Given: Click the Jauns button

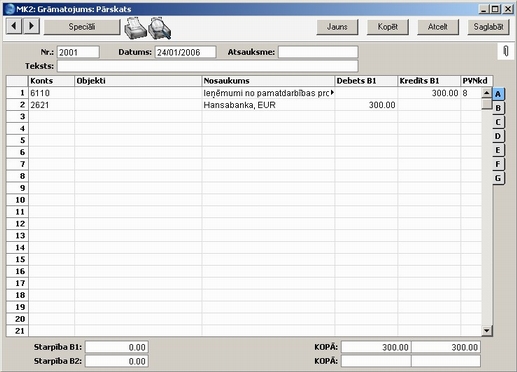Looking at the screenshot, I should coord(337,27).
